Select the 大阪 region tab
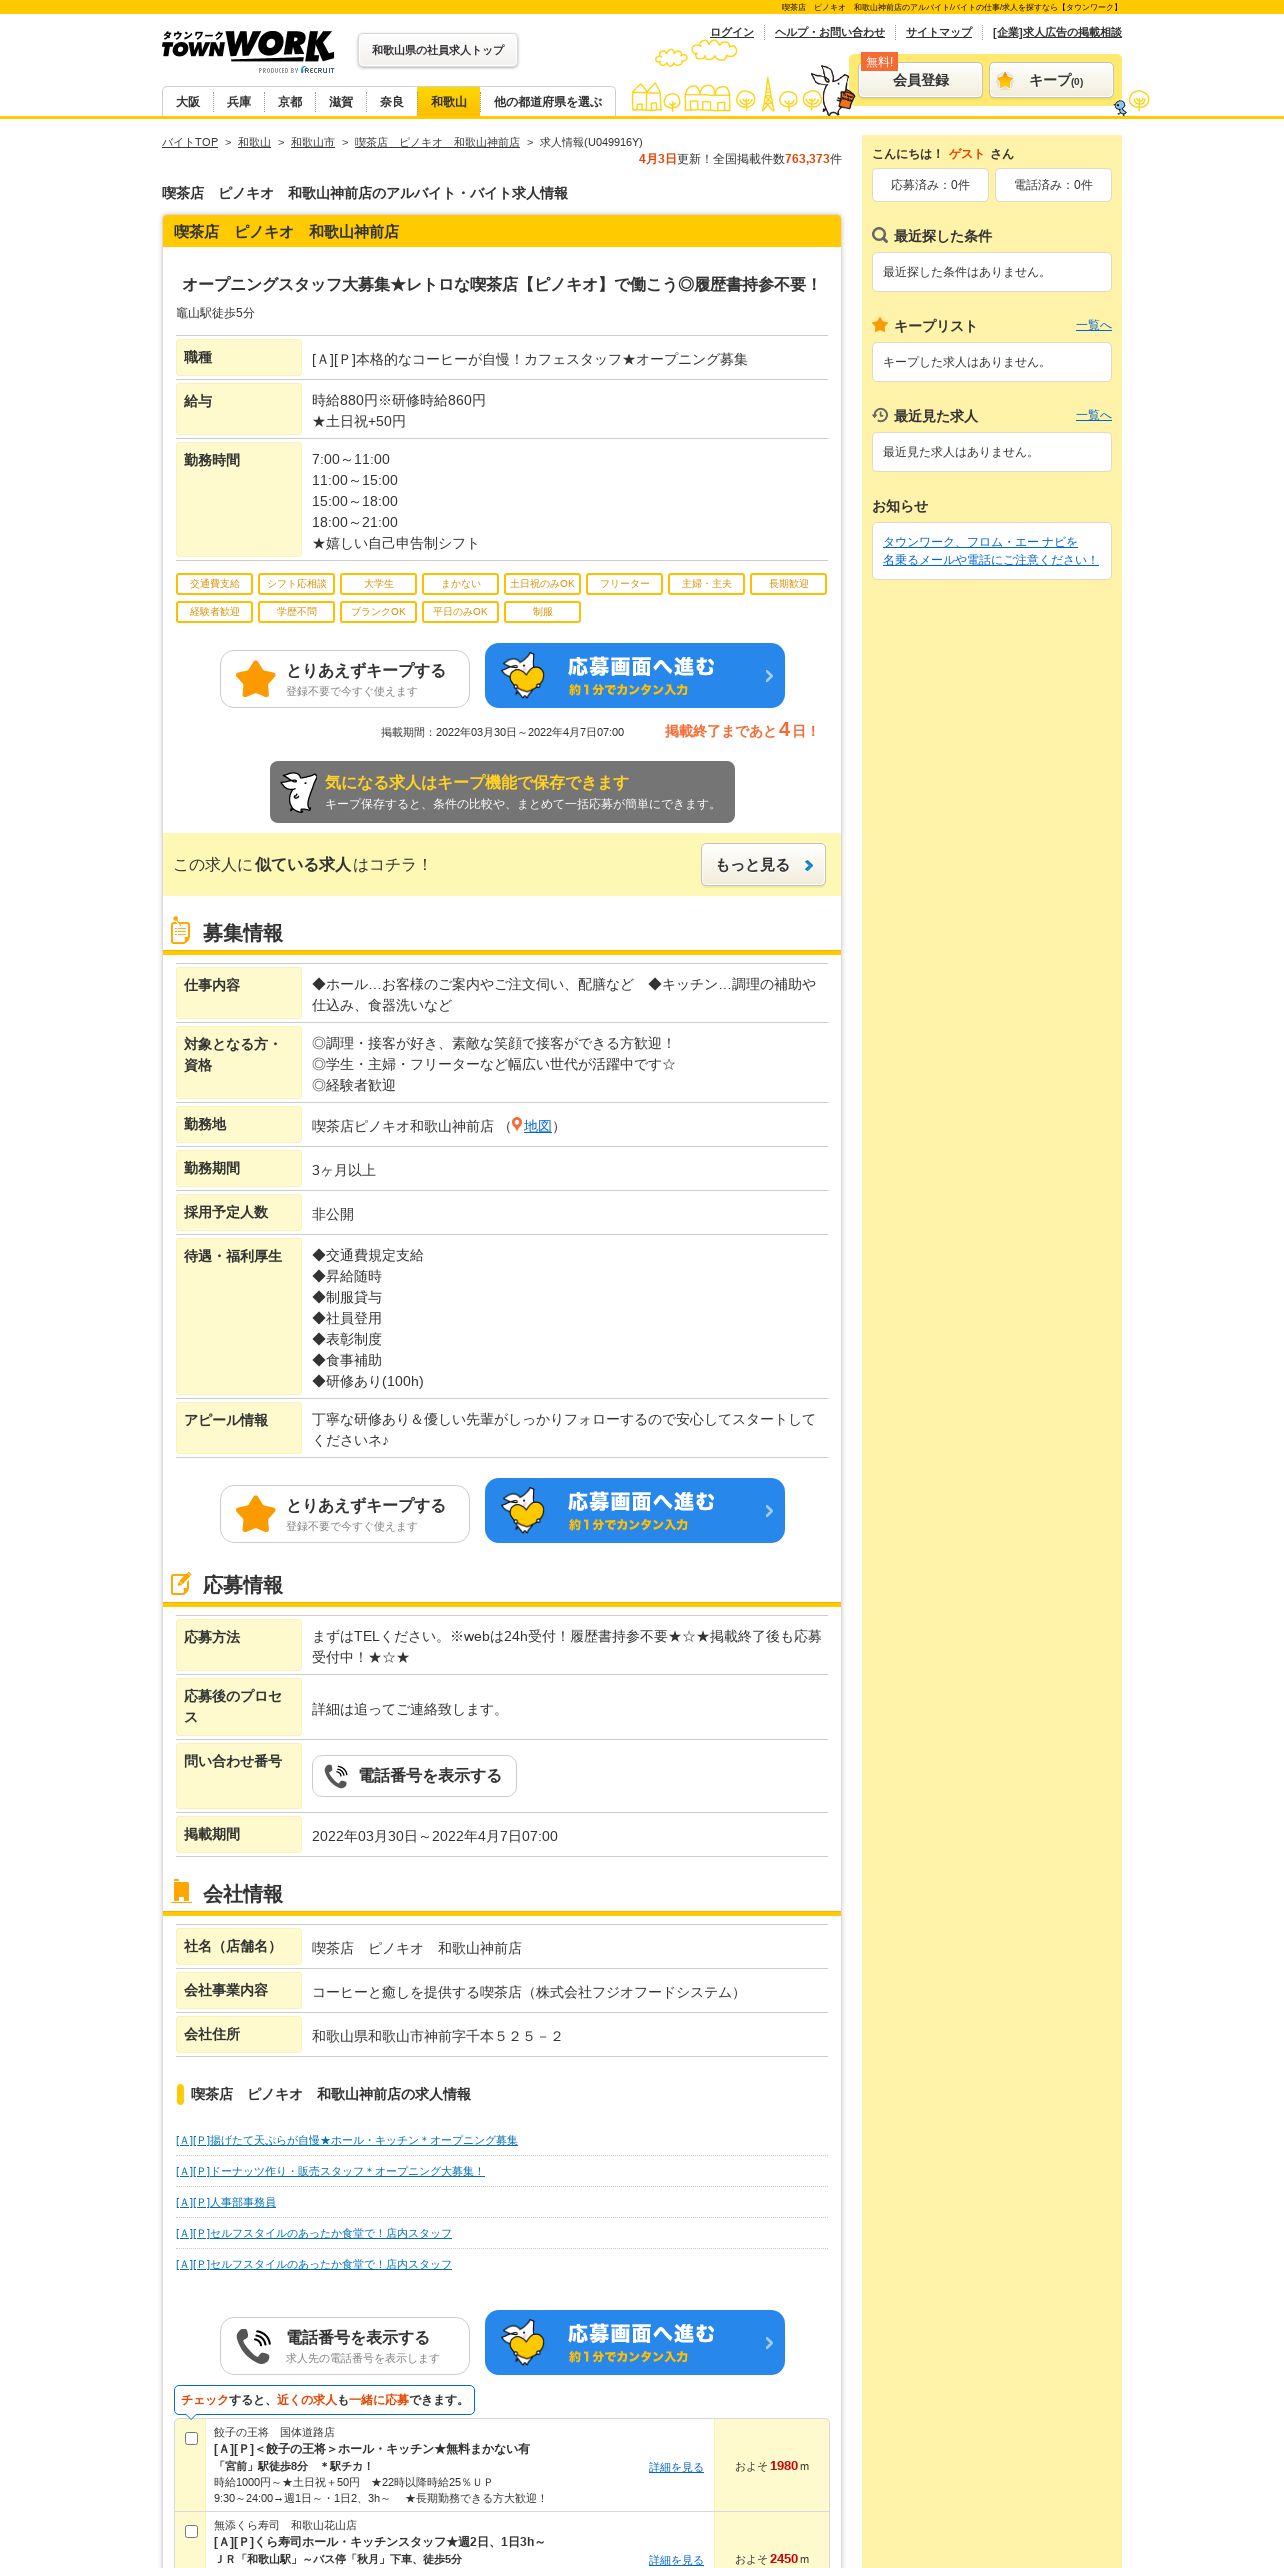1284x2568 pixels. 188,102
